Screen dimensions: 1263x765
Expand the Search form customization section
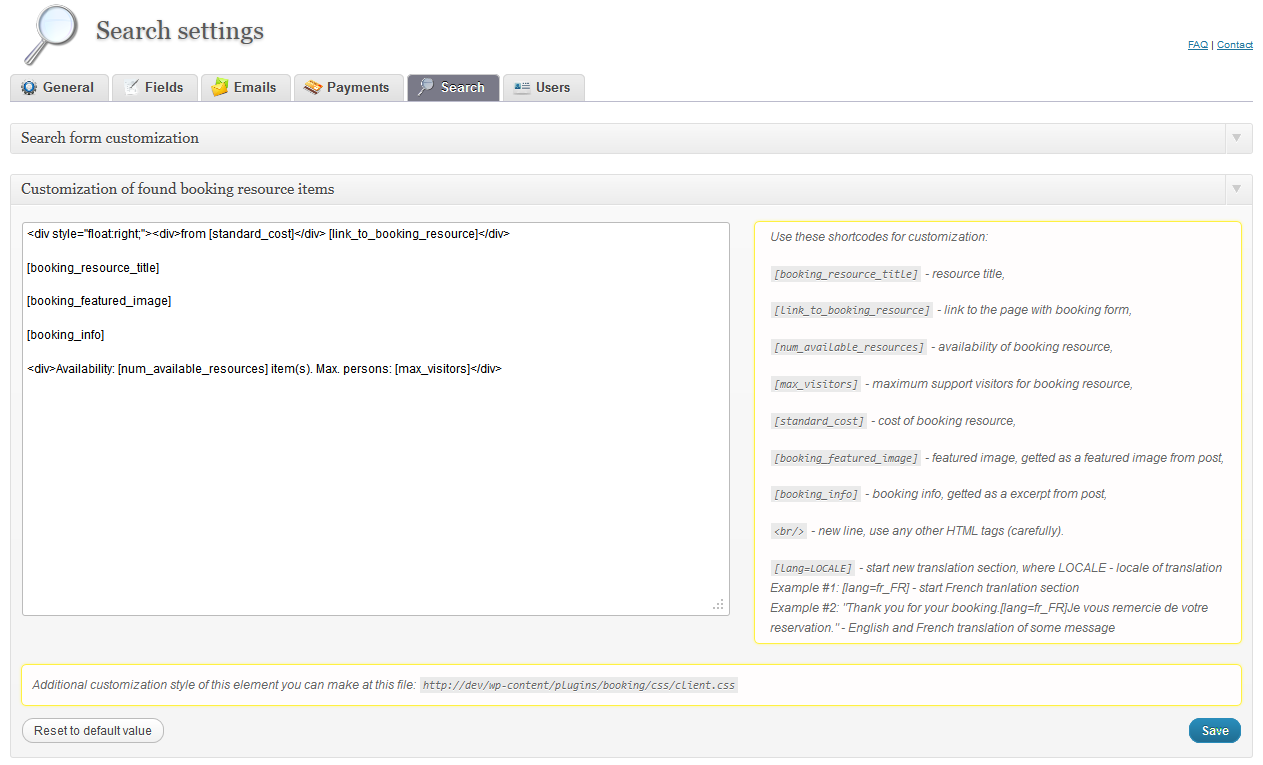click(1237, 138)
